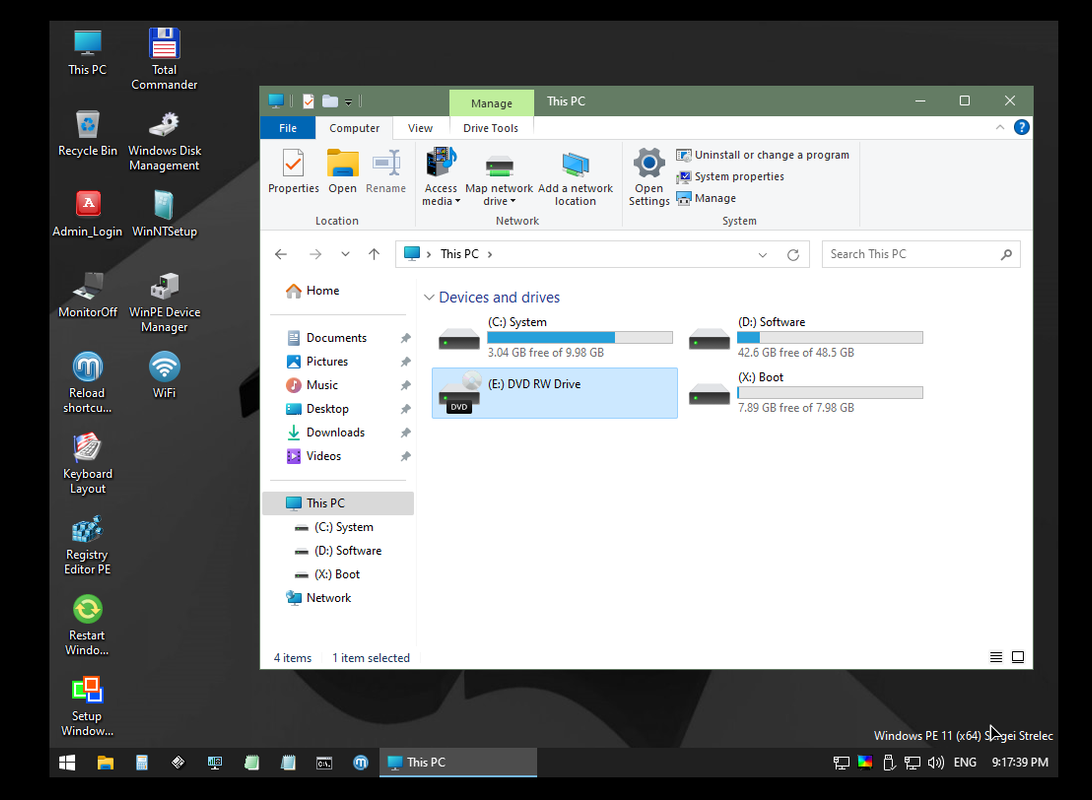
Task: Customize Quick Access Toolbar dropdown
Action: click(348, 102)
